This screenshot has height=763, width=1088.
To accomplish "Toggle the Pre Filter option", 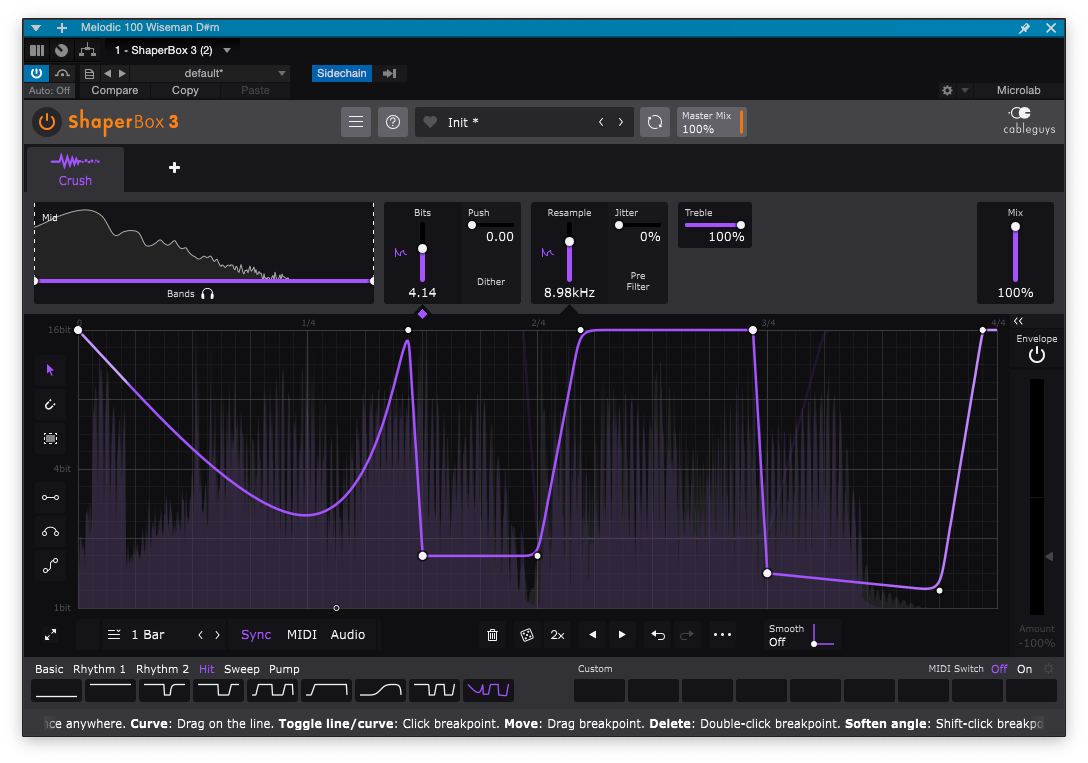I will click(638, 281).
